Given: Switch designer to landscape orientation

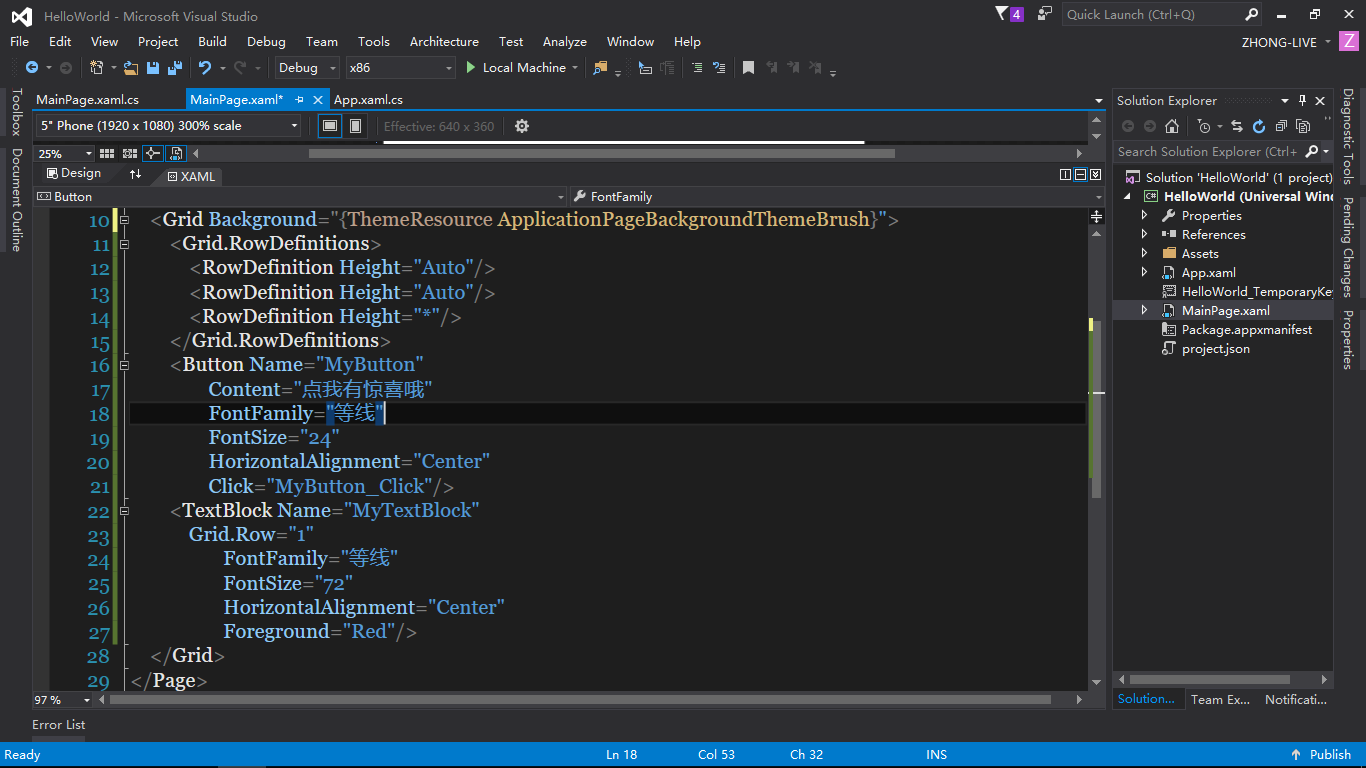Looking at the screenshot, I should (330, 126).
